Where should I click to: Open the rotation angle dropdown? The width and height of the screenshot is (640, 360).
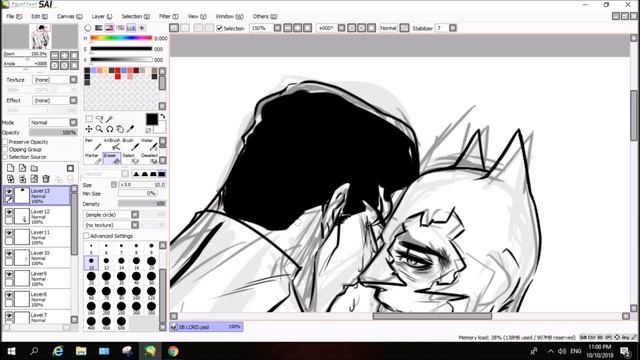click(x=342, y=28)
